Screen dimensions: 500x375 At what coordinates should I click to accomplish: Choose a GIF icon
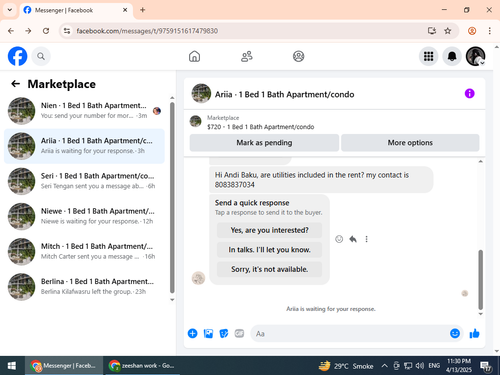tap(239, 333)
